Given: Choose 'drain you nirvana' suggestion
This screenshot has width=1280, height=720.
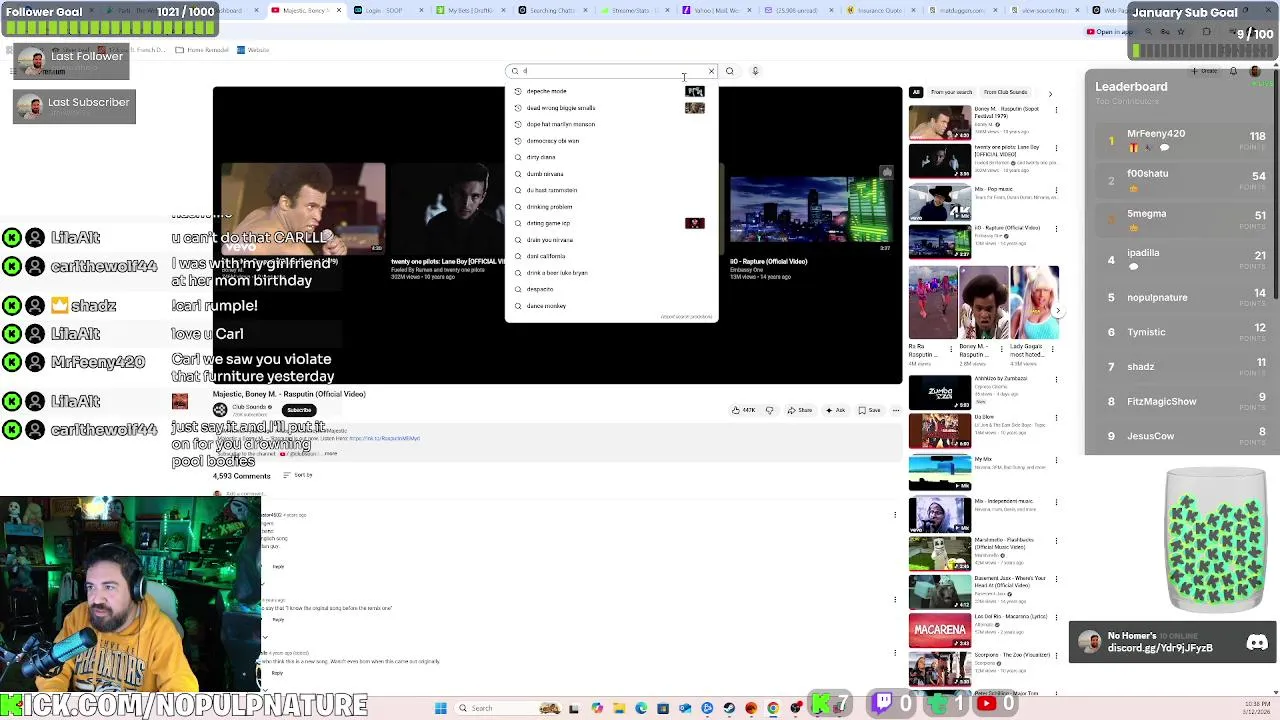Looking at the screenshot, I should (x=611, y=240).
